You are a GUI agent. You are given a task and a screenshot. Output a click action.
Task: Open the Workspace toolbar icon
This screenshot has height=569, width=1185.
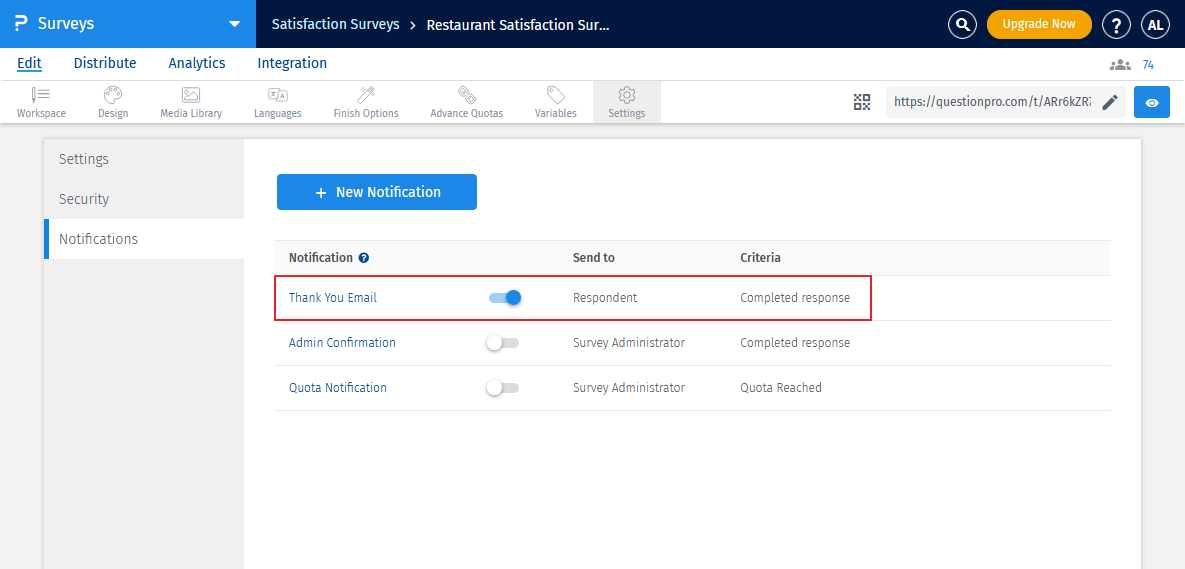coord(41,95)
